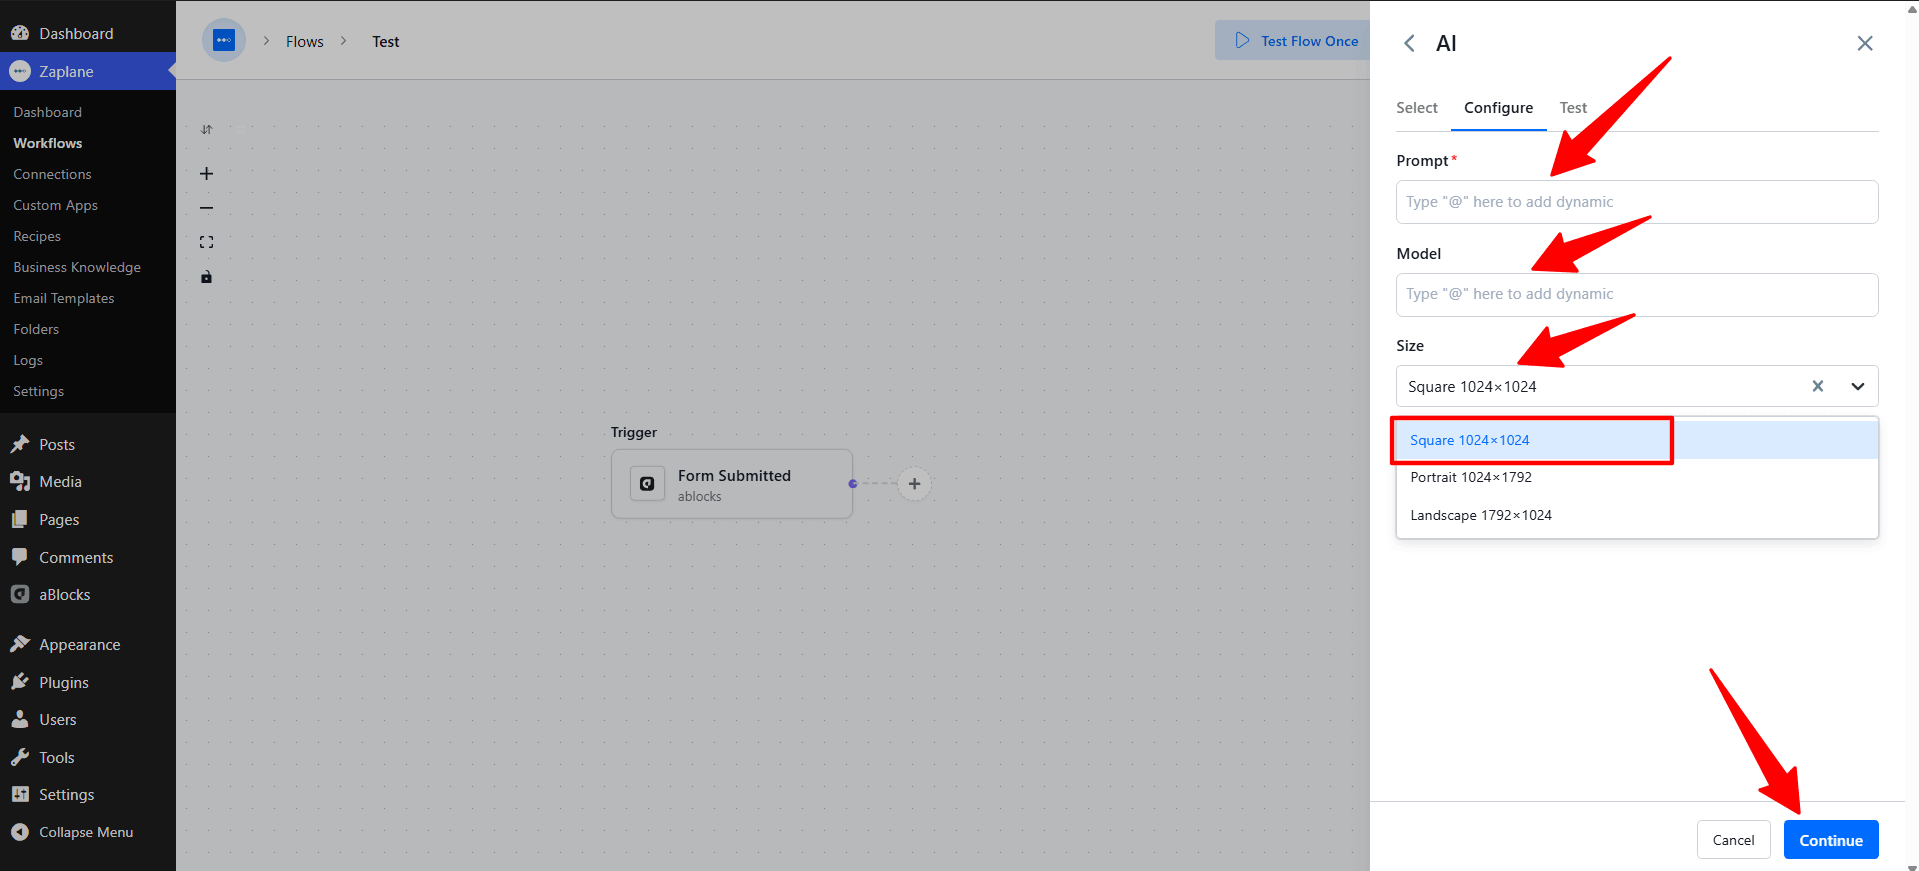Zoom in with the plus canvas control

coord(206,173)
